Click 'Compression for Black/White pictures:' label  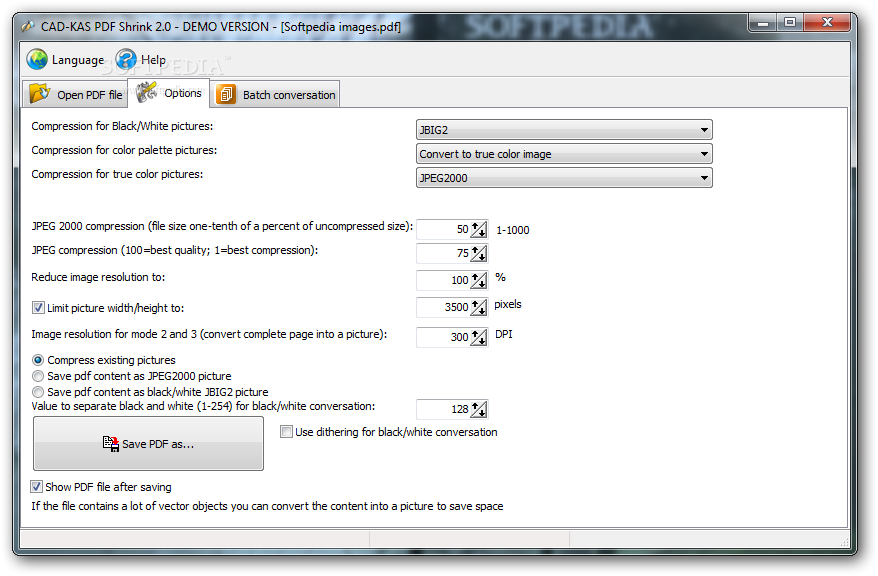[122, 127]
